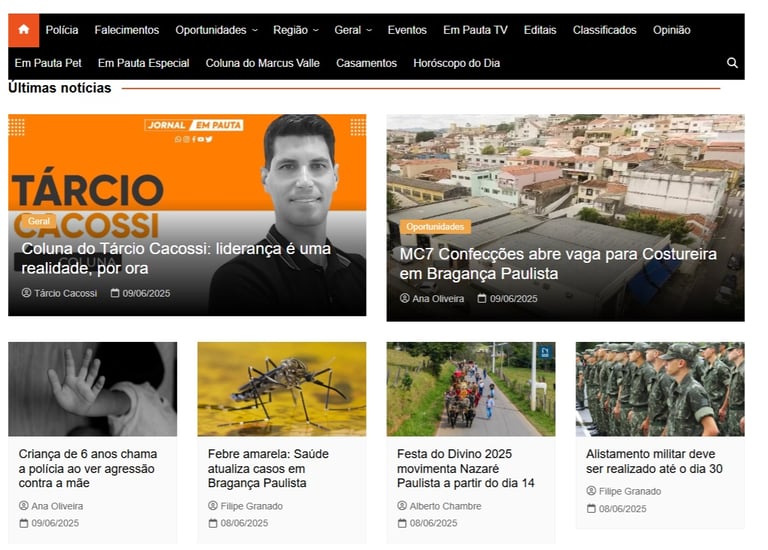This screenshot has height=550, width=768.
Task: Open Casamentos menu item
Action: pos(366,63)
